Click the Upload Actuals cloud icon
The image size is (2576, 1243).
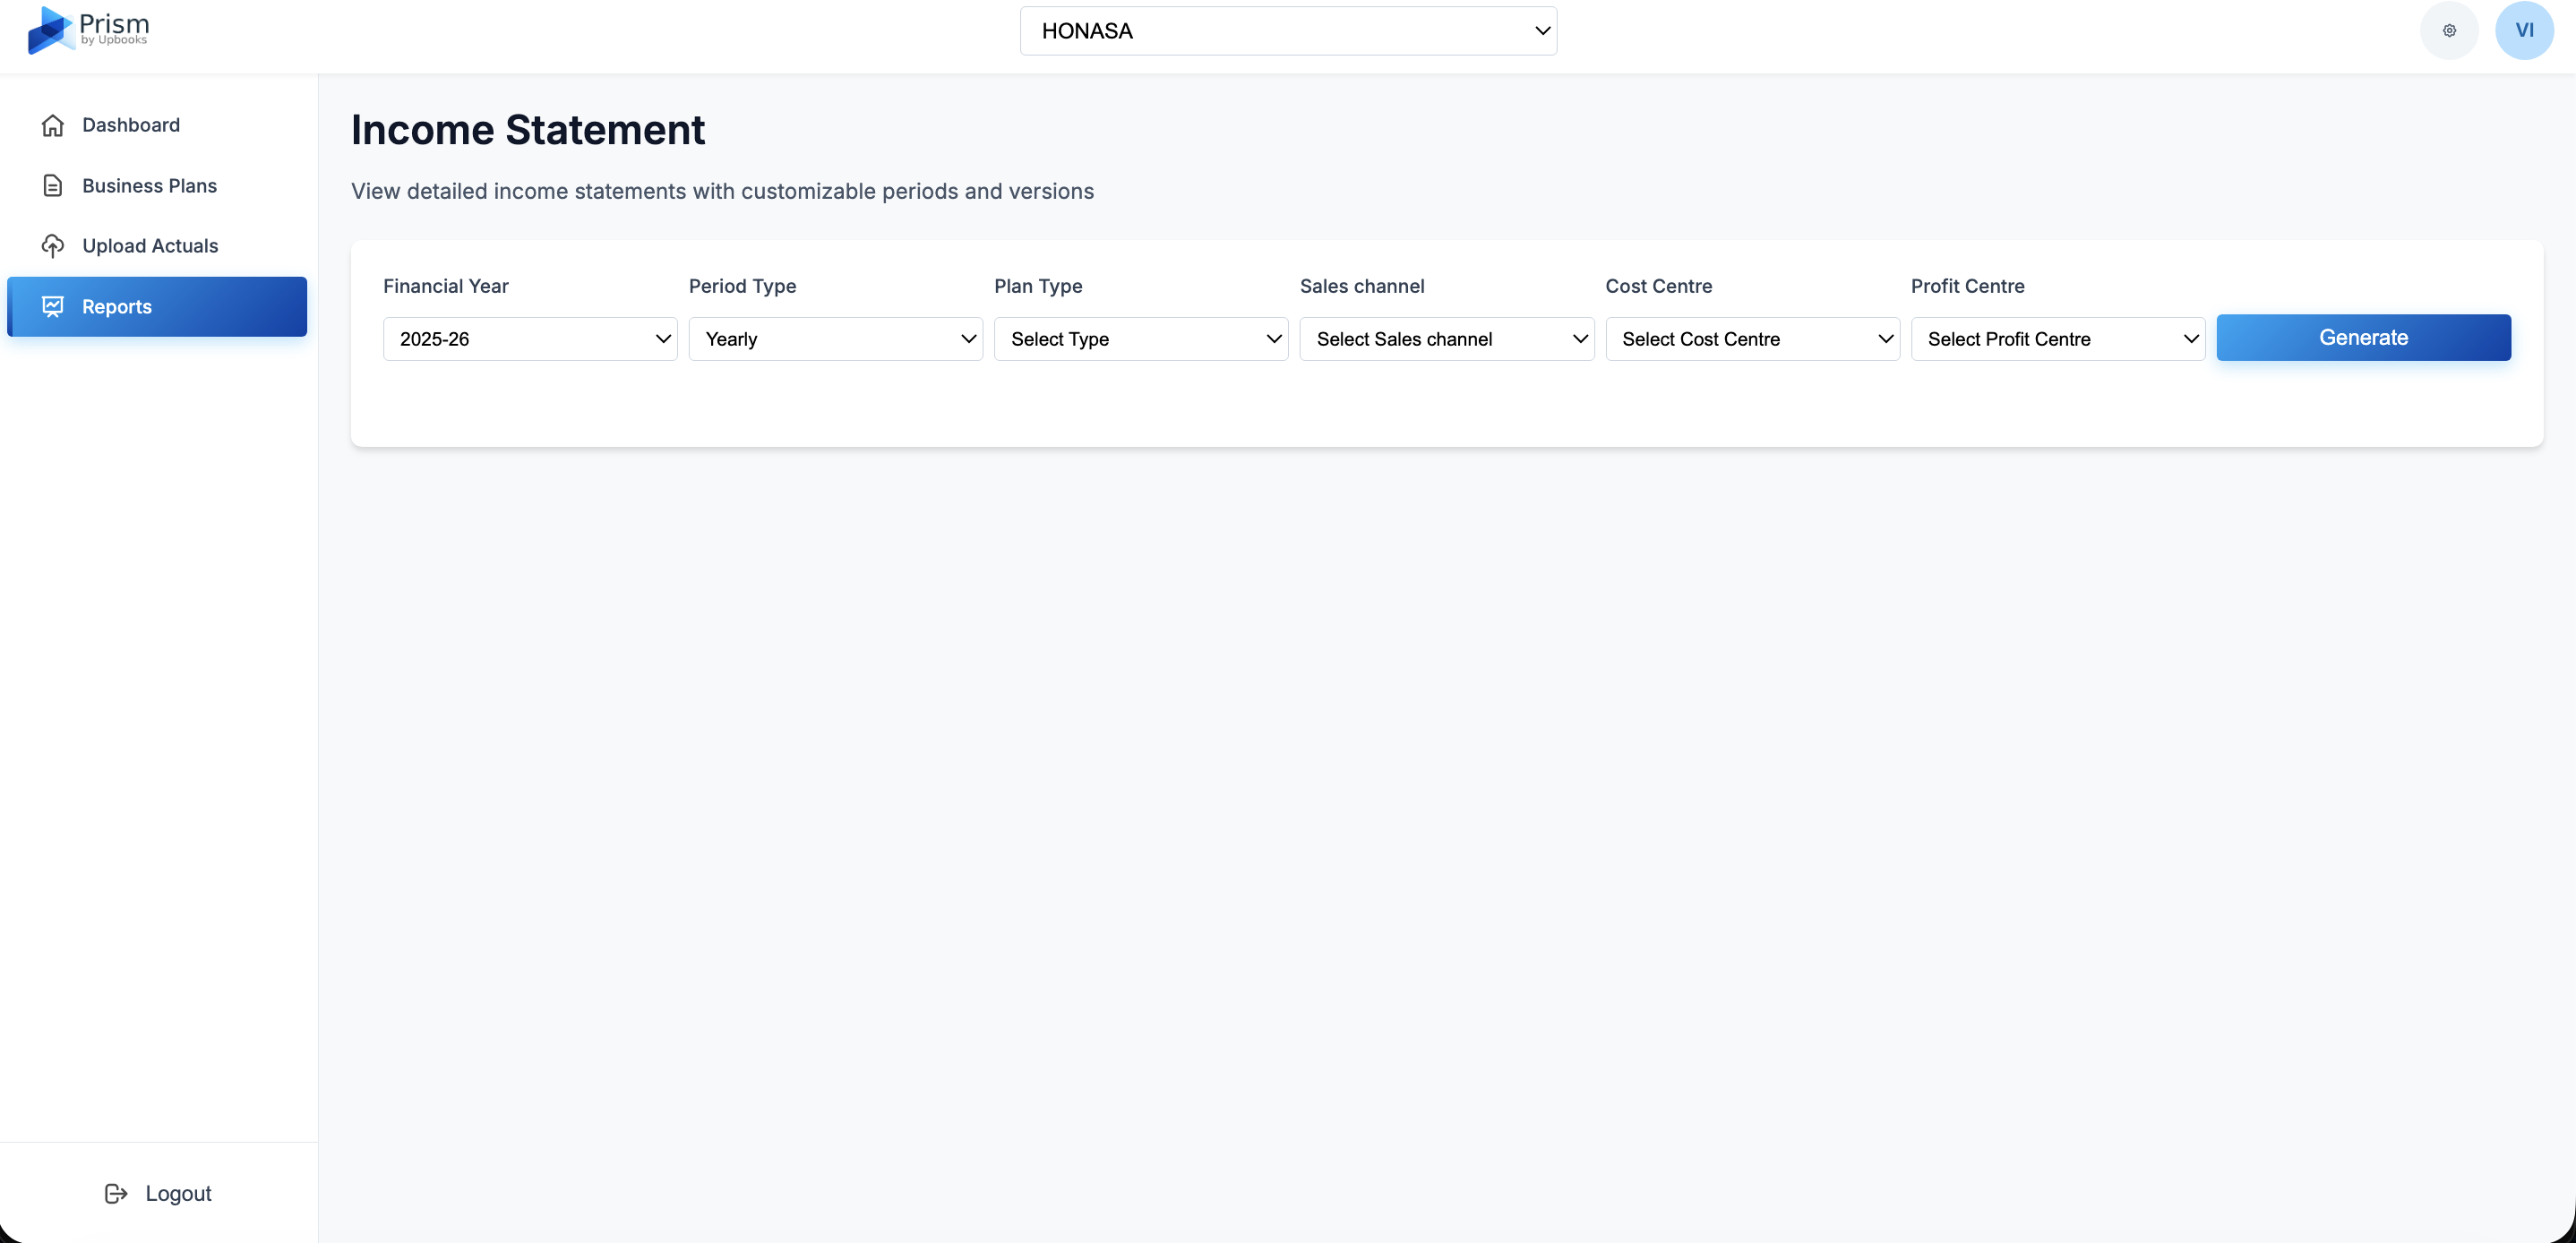point(53,246)
